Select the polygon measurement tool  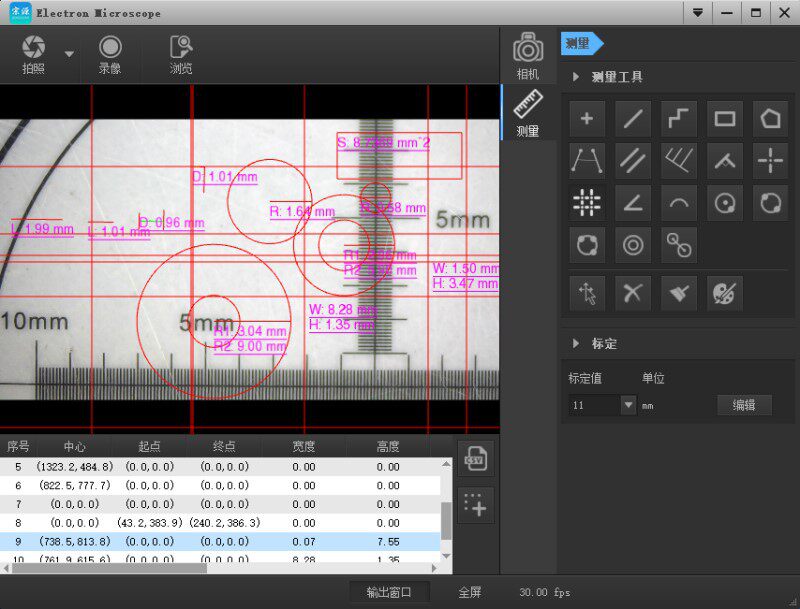770,119
